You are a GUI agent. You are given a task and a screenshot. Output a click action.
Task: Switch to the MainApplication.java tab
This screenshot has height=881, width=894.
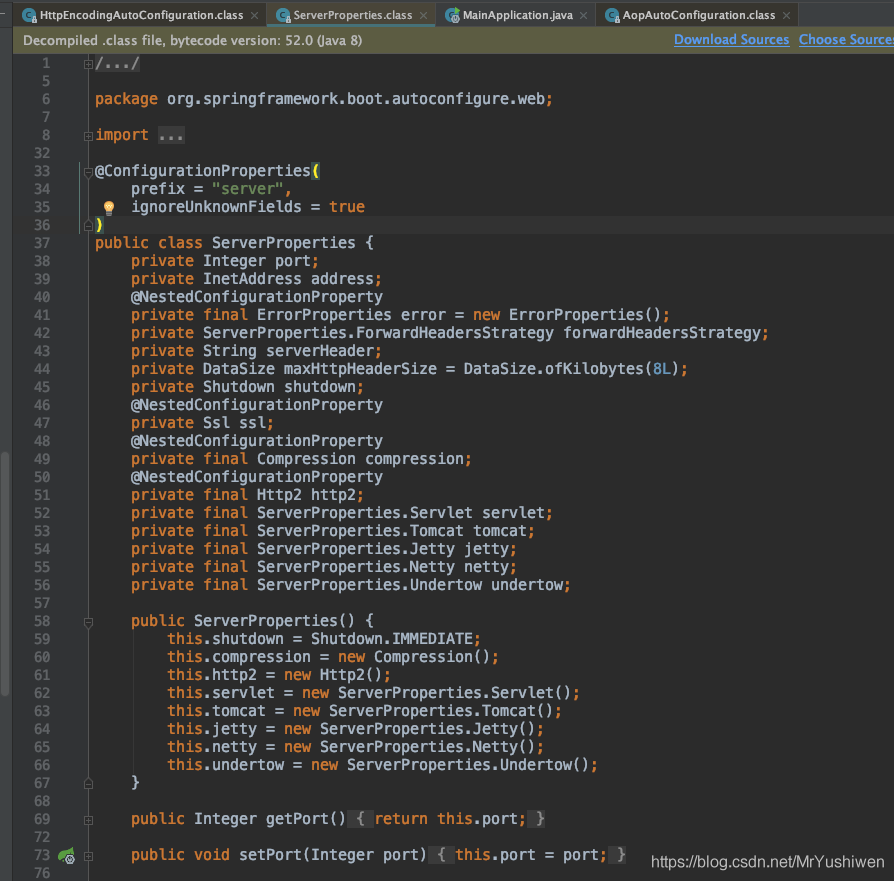(517, 15)
